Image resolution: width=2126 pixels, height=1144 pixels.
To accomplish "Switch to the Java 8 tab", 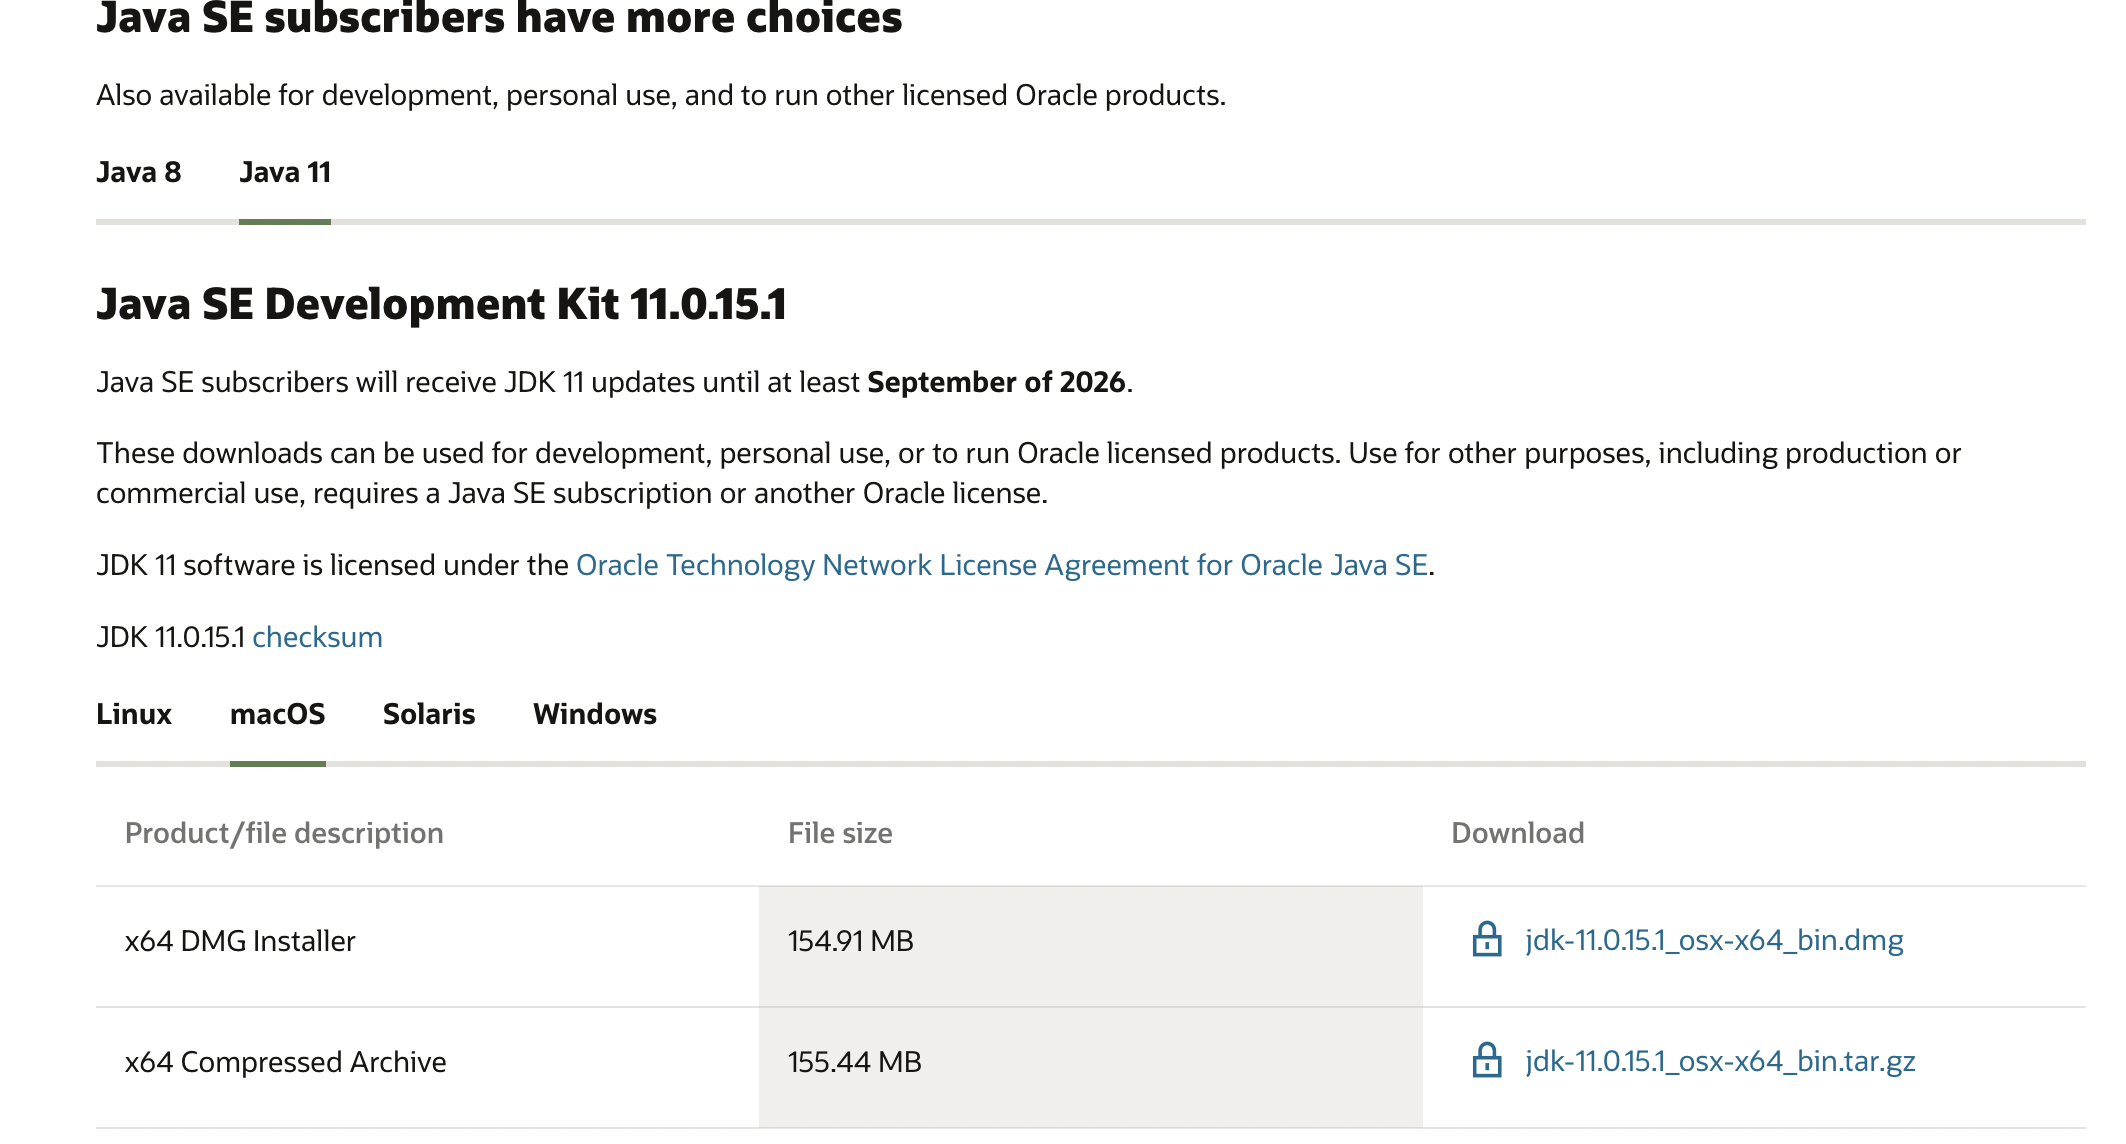I will coord(138,172).
